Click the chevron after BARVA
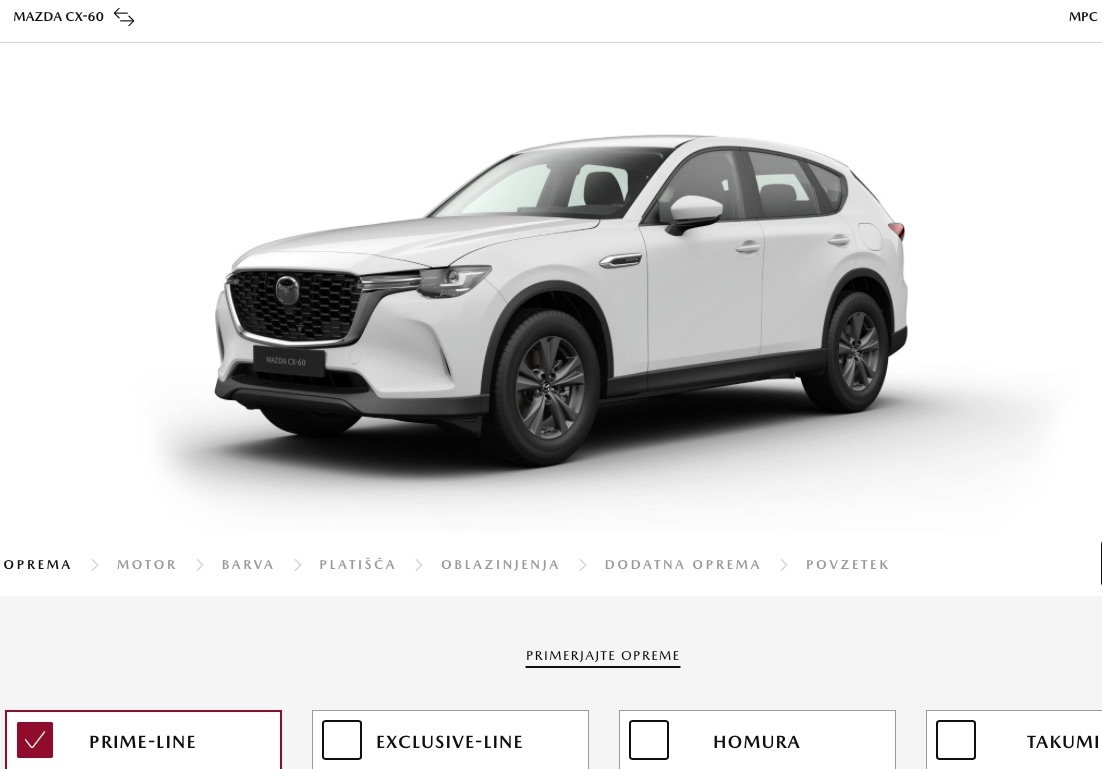This screenshot has height=769, width=1102. [297, 564]
